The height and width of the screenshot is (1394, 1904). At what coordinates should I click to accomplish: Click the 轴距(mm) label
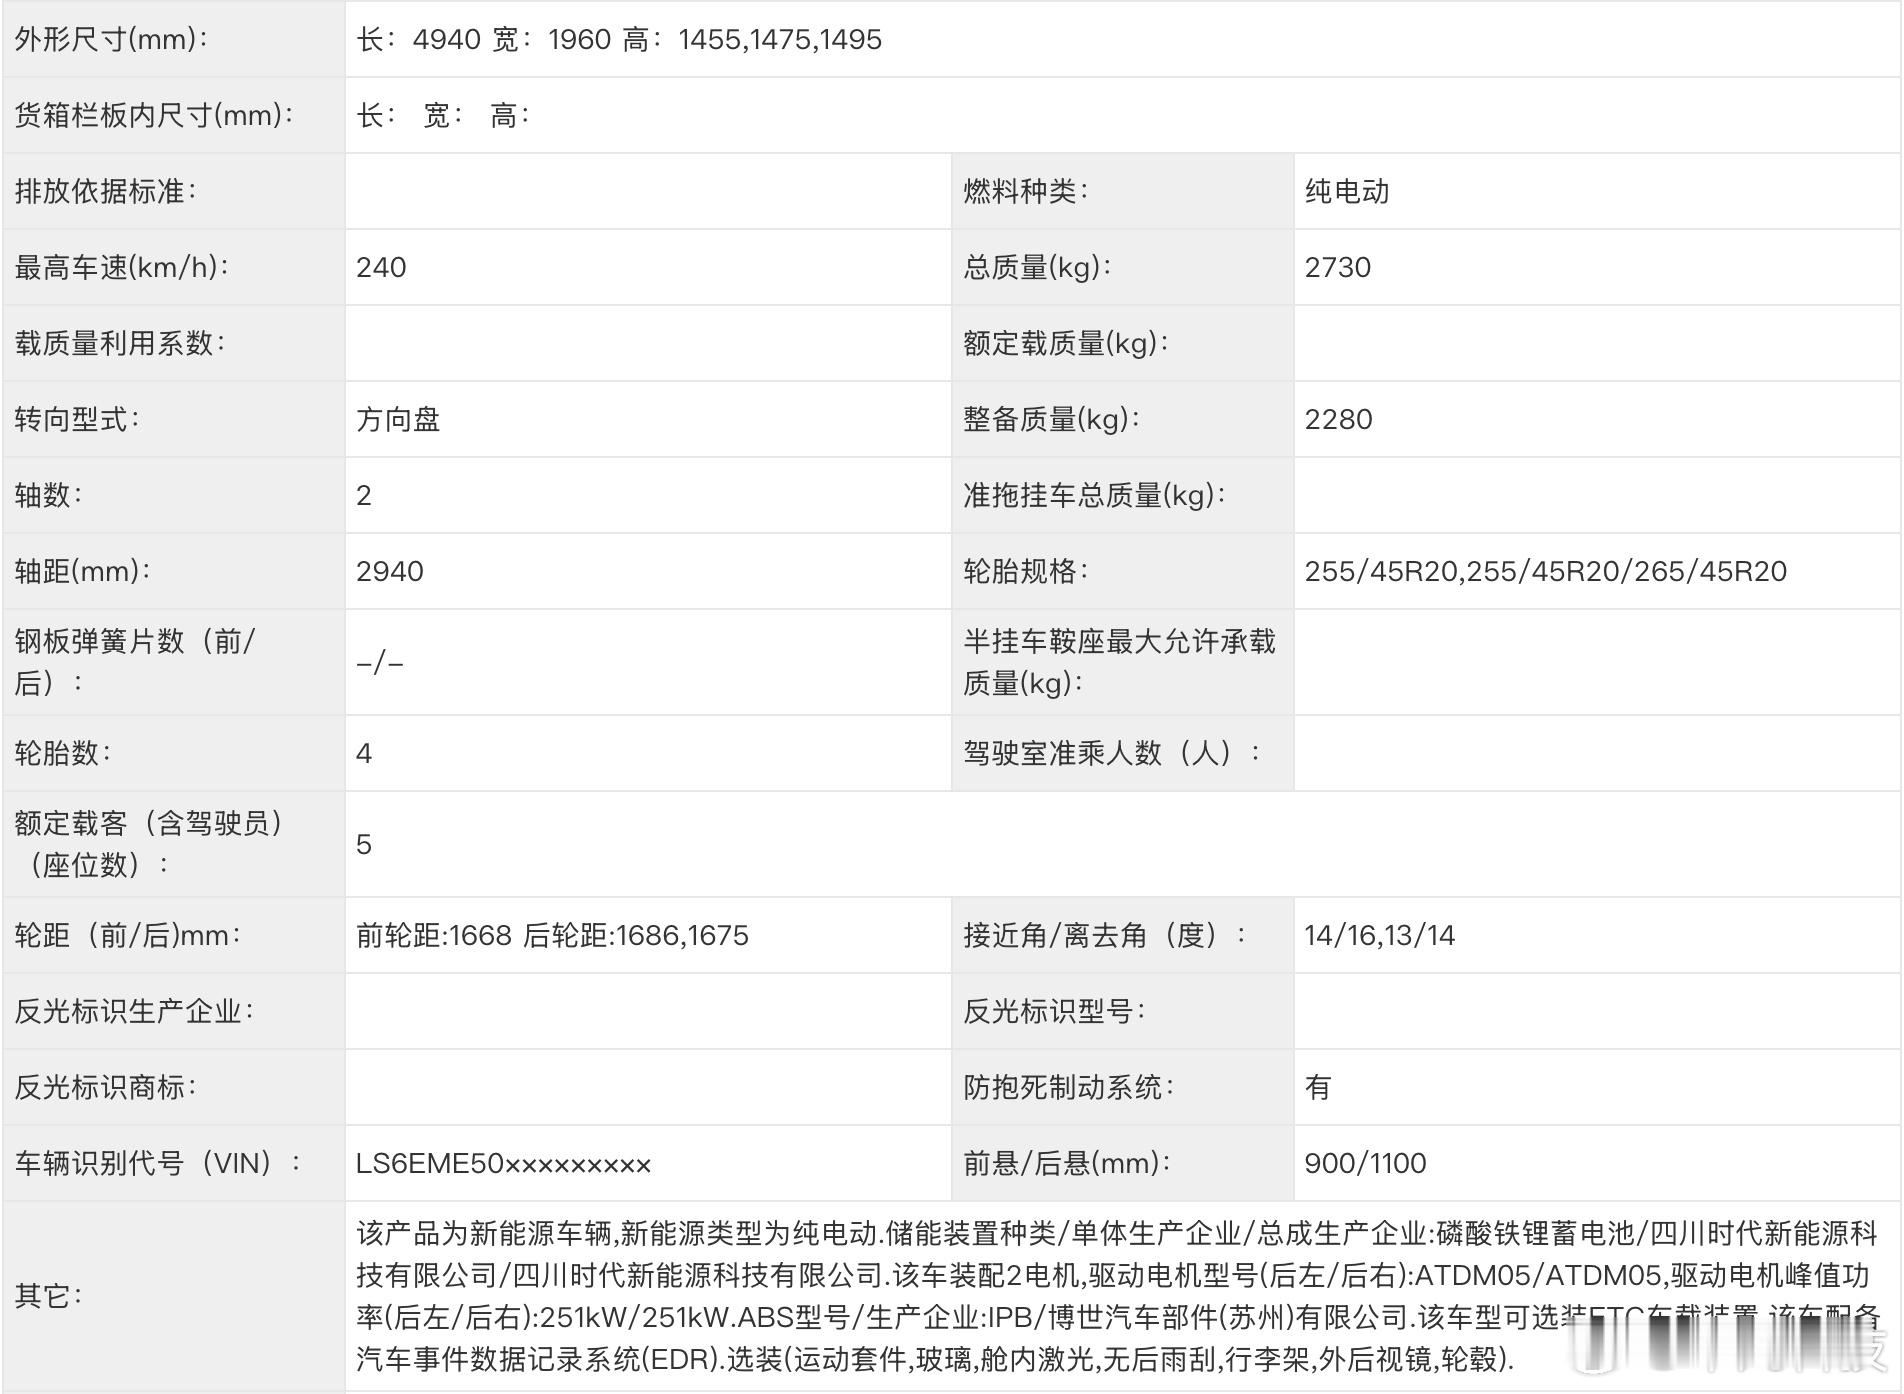(x=82, y=572)
